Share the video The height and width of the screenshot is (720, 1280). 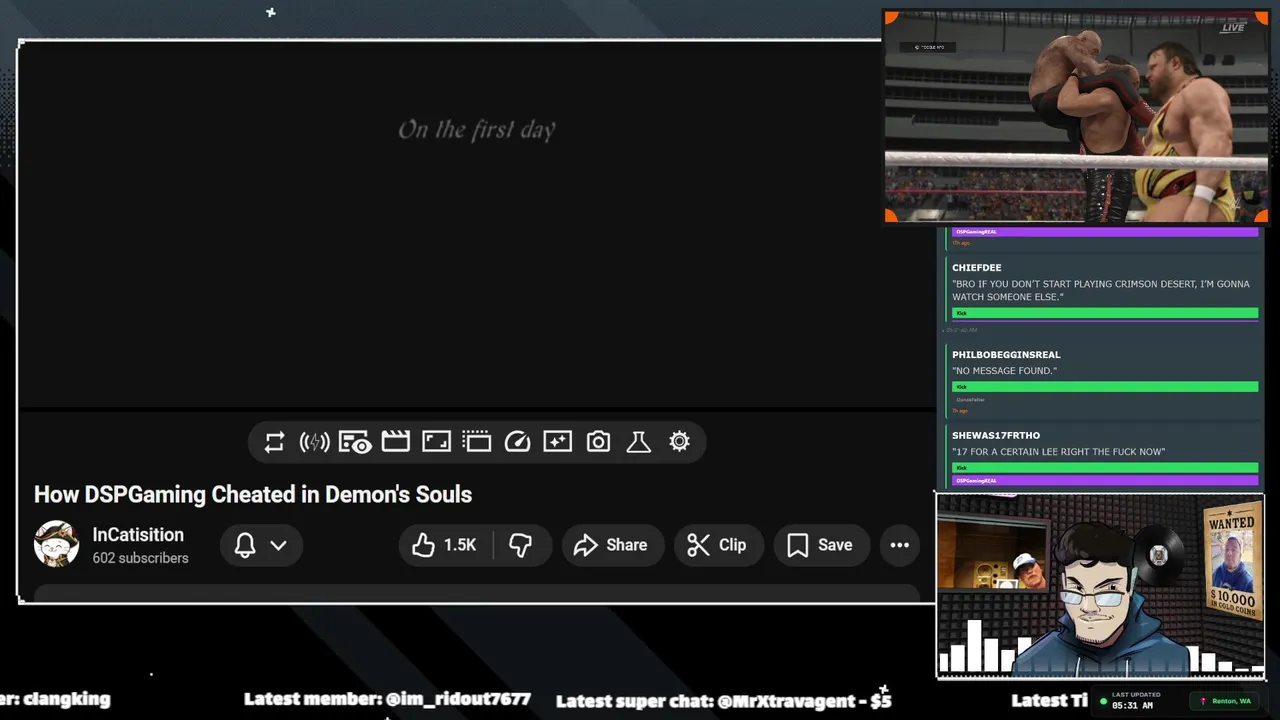(612, 545)
